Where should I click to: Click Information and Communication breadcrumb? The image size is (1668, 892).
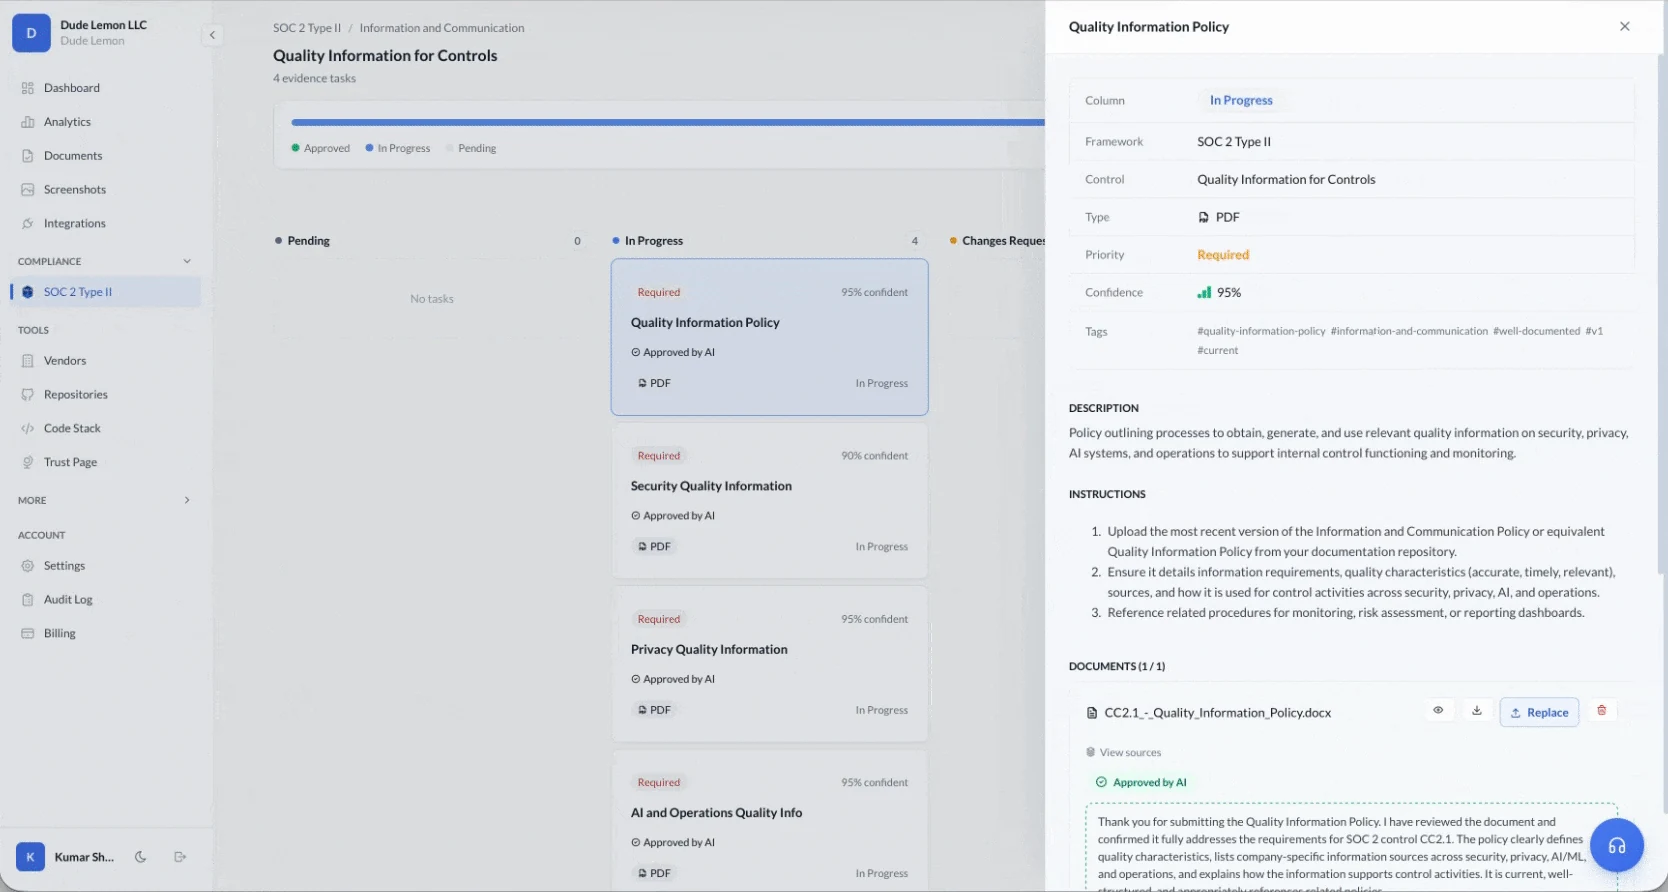[x=442, y=28]
